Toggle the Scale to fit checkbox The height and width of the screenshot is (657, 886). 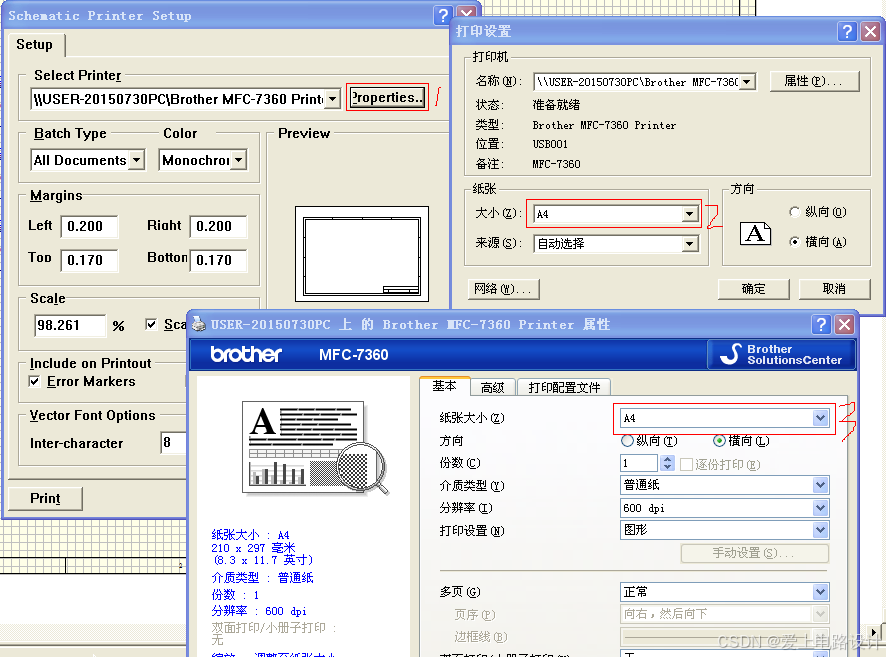point(151,324)
